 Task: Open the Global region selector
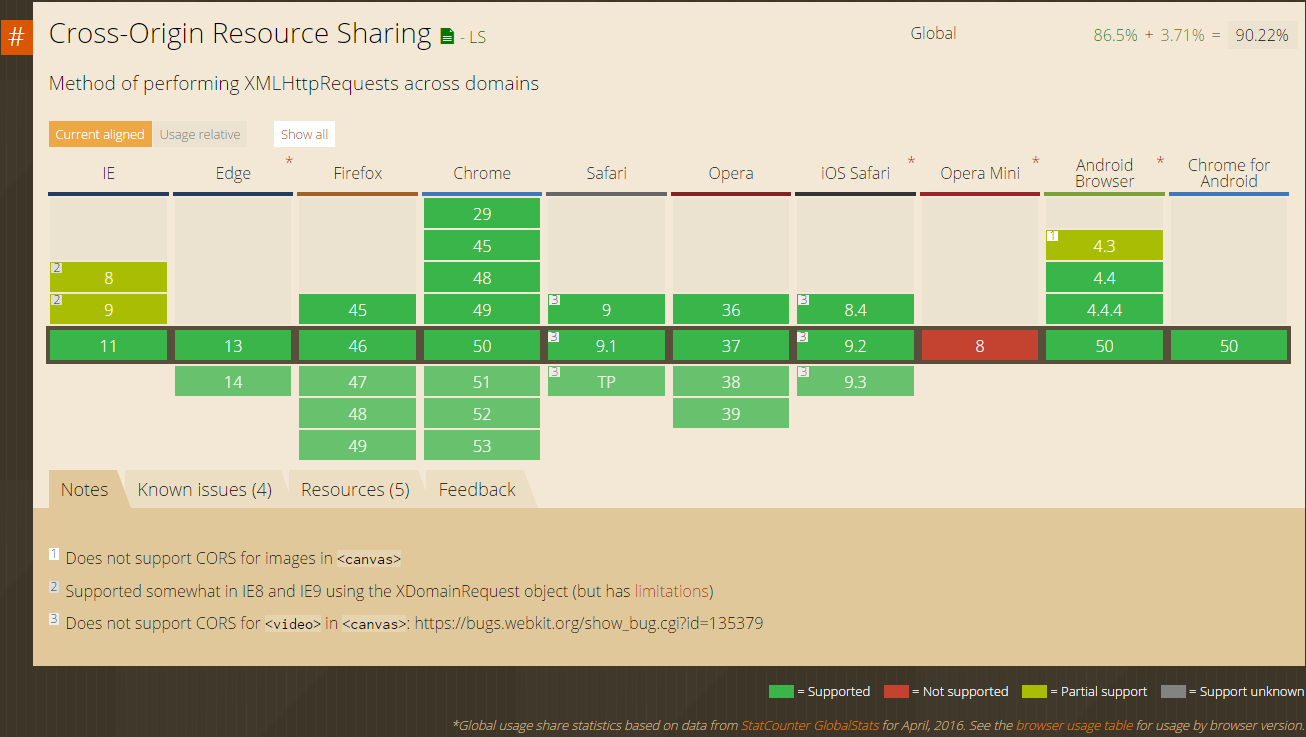tap(933, 32)
